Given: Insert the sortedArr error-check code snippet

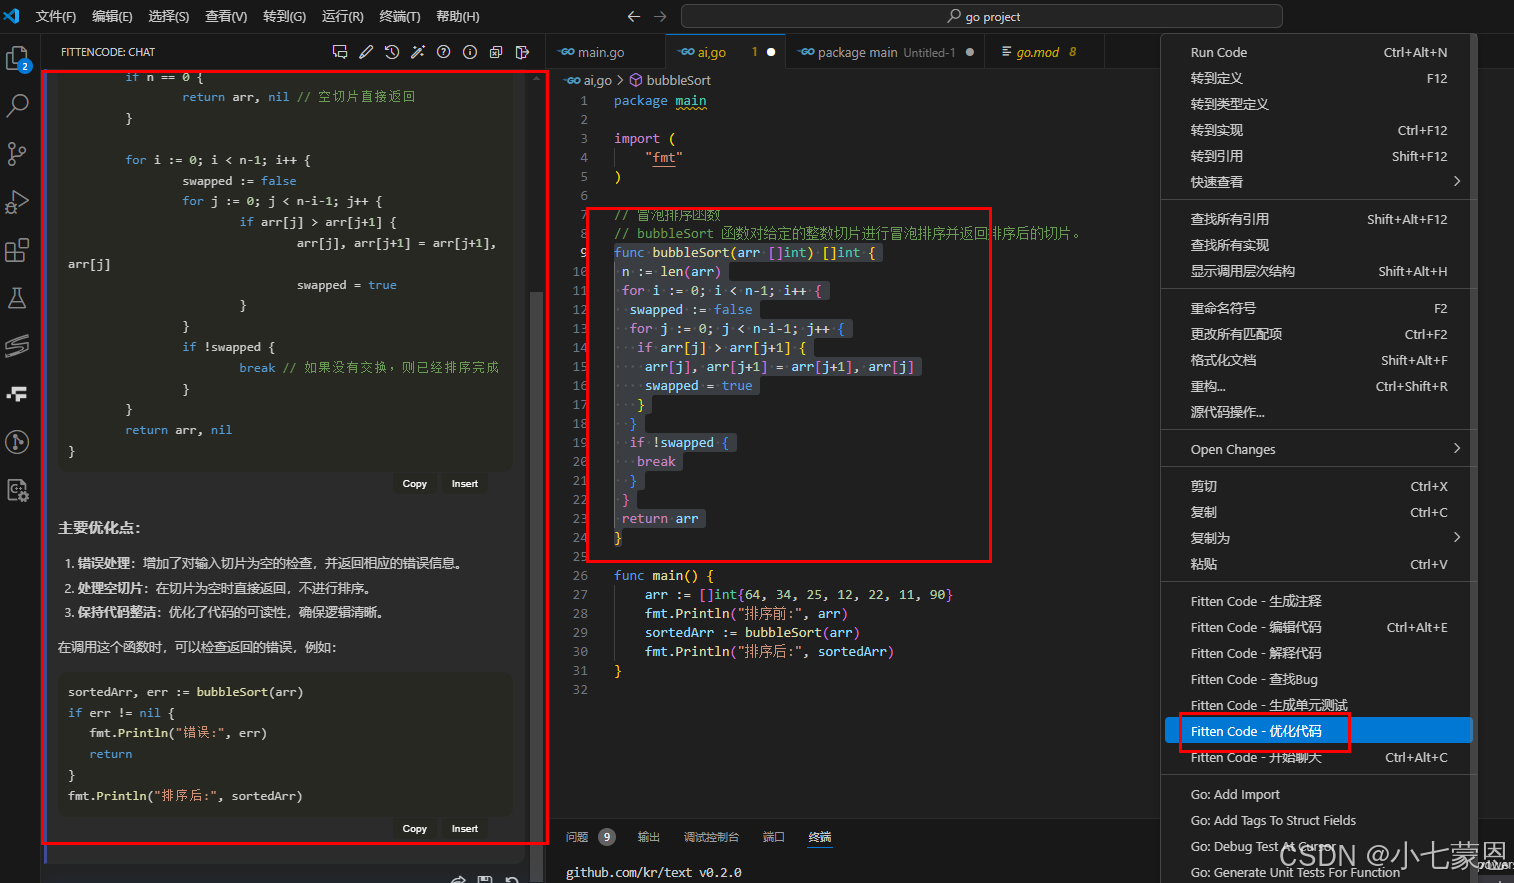Looking at the screenshot, I should pyautogui.click(x=464, y=829).
